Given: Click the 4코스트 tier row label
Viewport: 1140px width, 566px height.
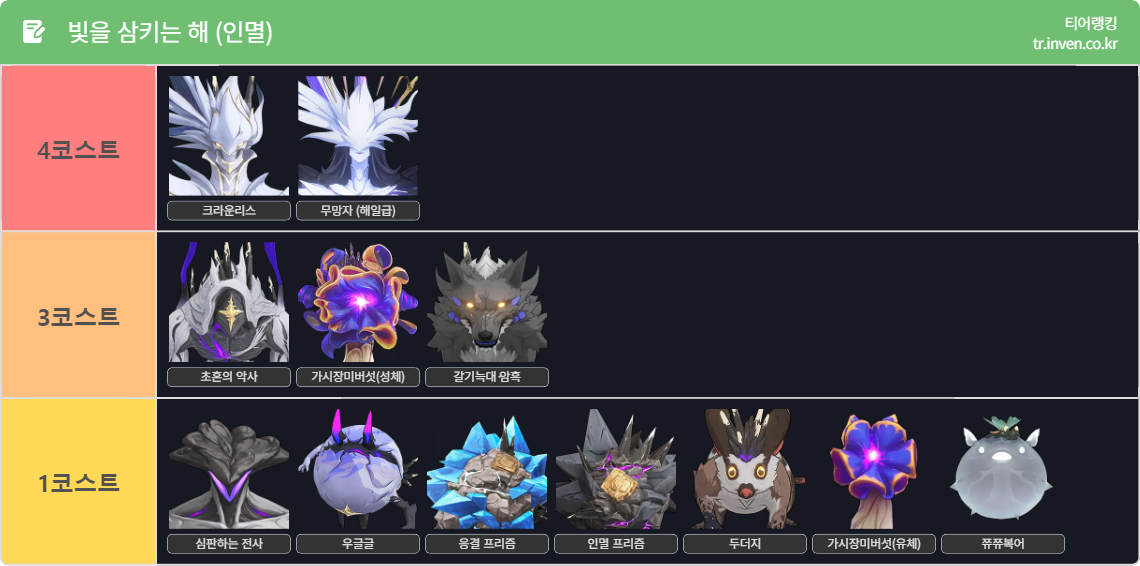Looking at the screenshot, I should point(79,148).
